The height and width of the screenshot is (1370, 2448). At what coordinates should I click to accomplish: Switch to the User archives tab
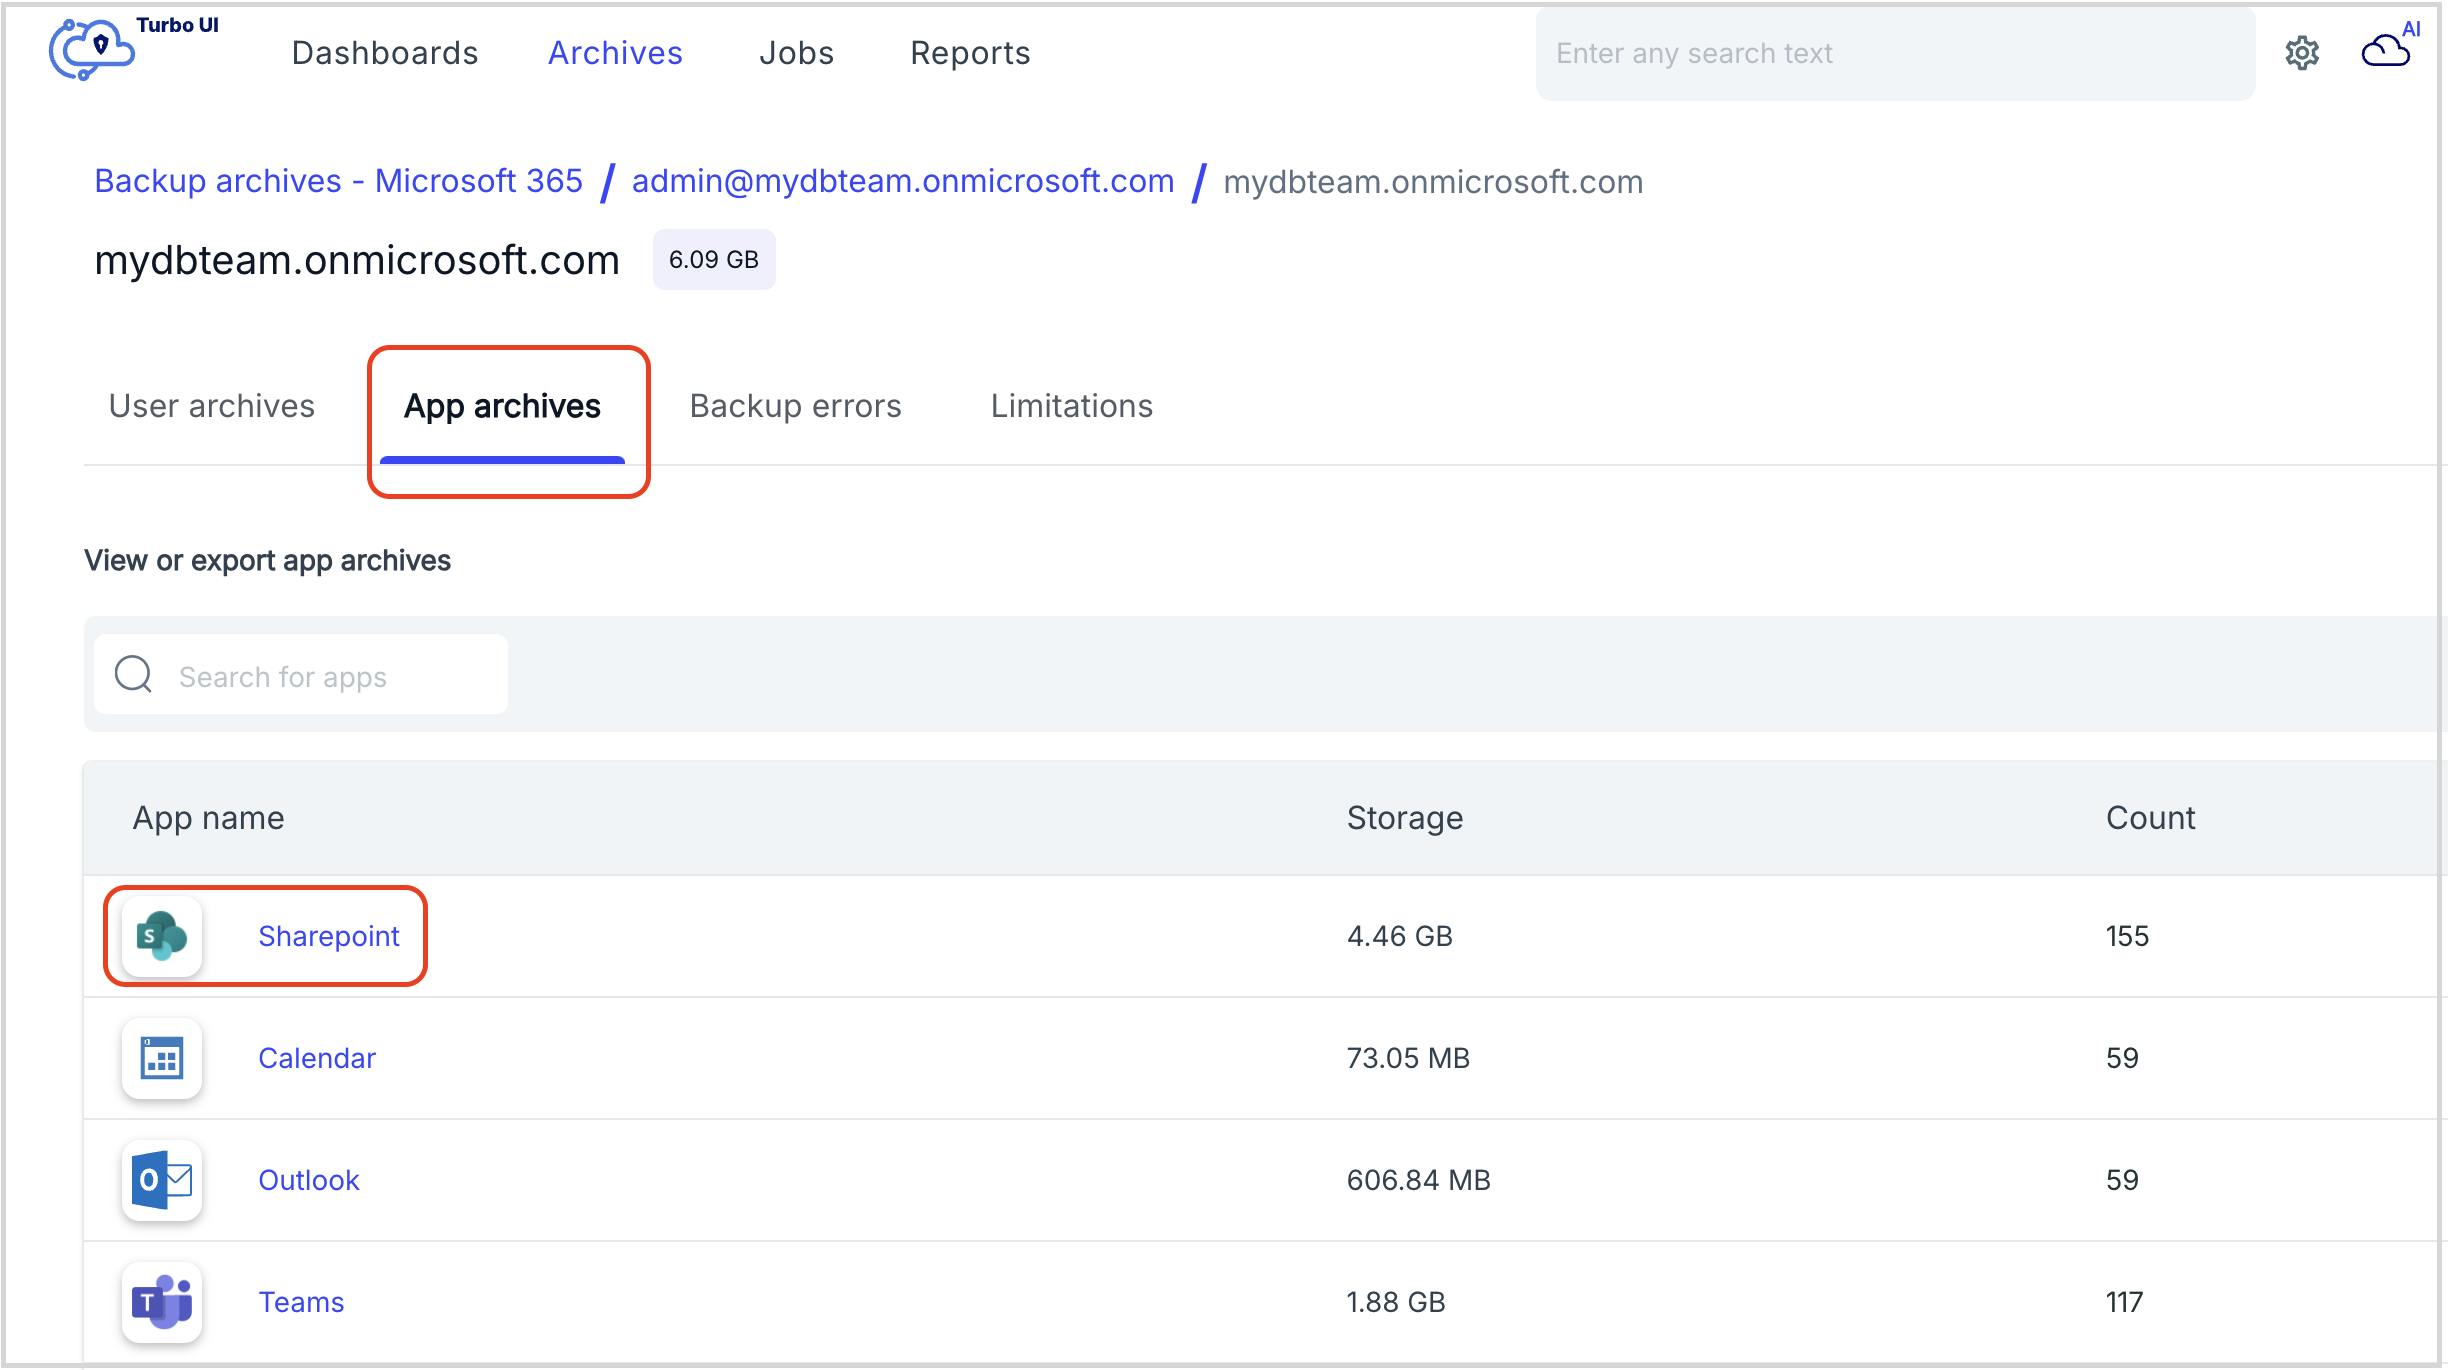click(x=212, y=406)
